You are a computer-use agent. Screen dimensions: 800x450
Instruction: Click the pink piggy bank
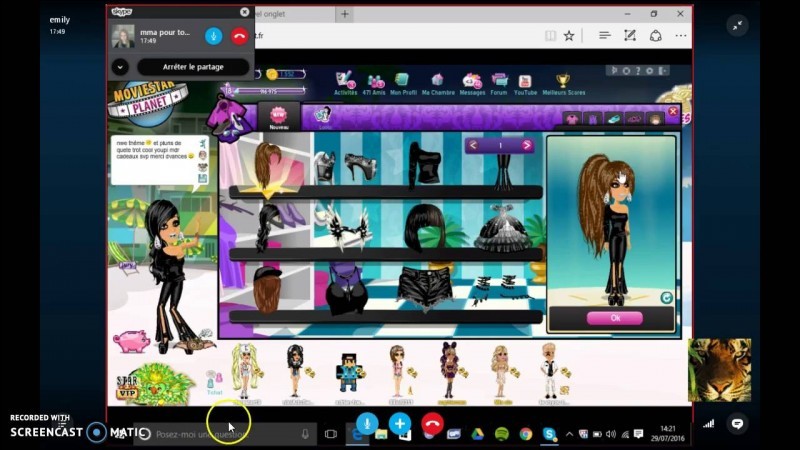[x=132, y=341]
